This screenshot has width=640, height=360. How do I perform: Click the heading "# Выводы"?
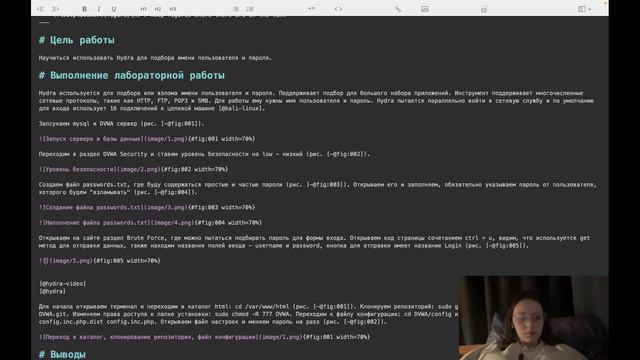click(62, 354)
